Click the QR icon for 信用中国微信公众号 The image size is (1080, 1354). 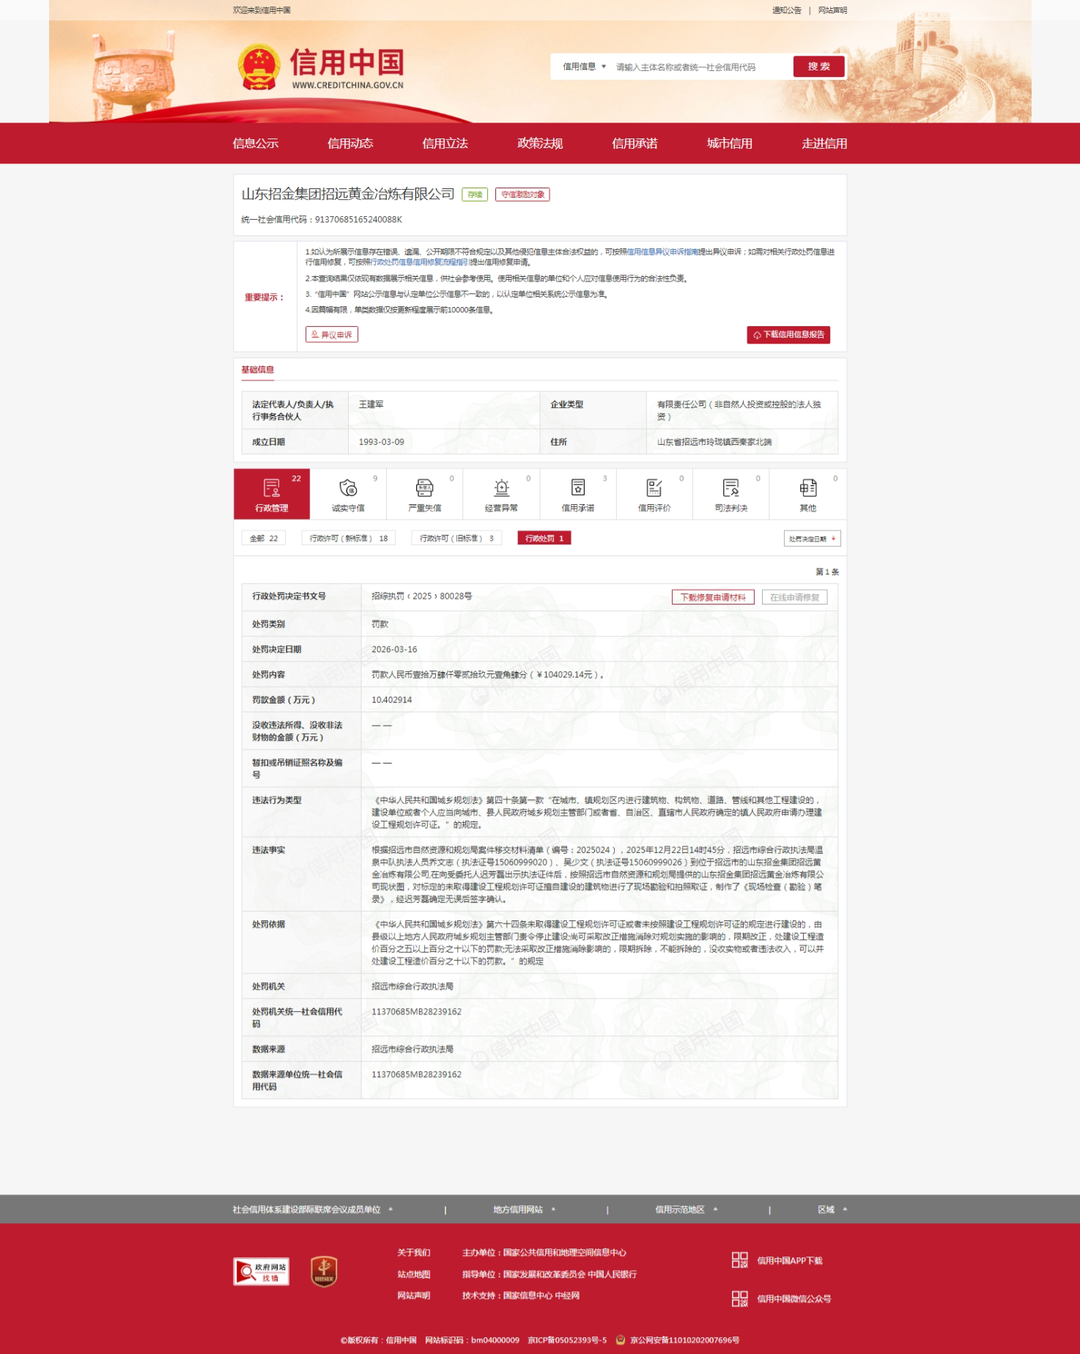click(x=740, y=1298)
